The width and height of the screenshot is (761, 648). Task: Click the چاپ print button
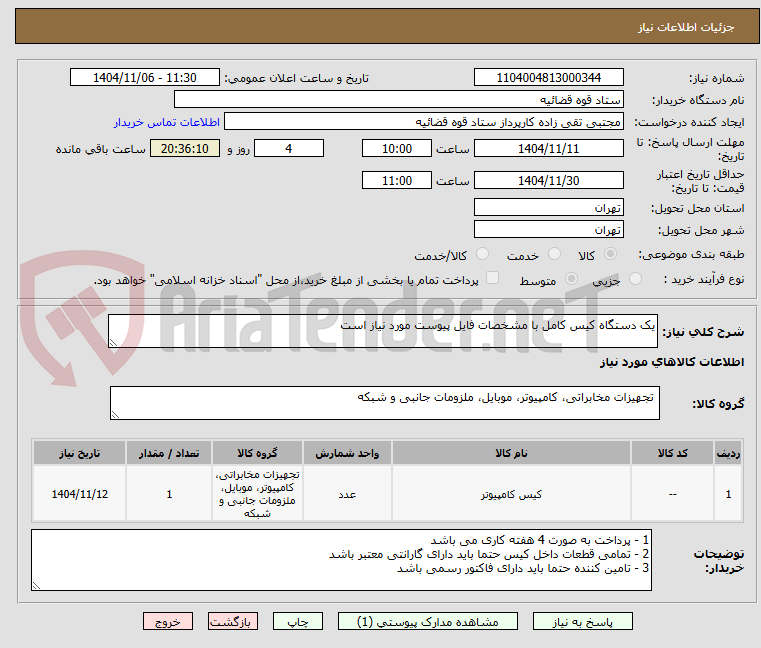click(298, 621)
